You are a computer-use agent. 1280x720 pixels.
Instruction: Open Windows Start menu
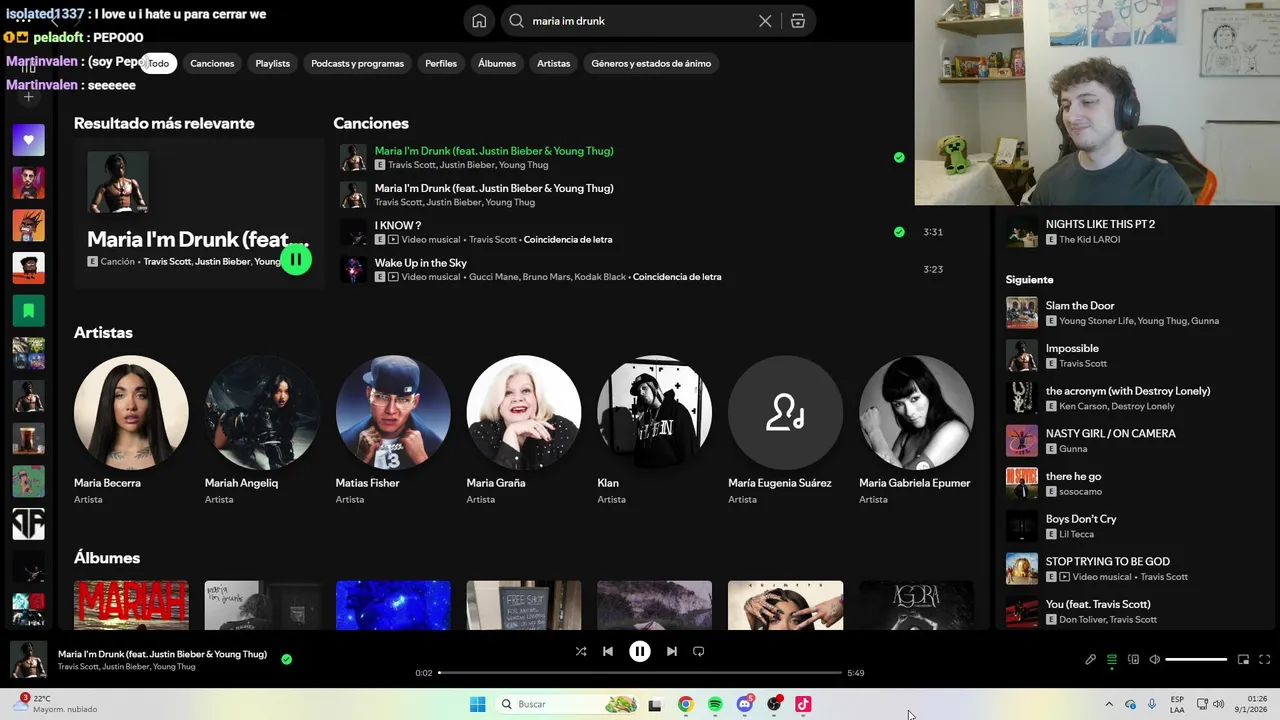pyautogui.click(x=478, y=704)
